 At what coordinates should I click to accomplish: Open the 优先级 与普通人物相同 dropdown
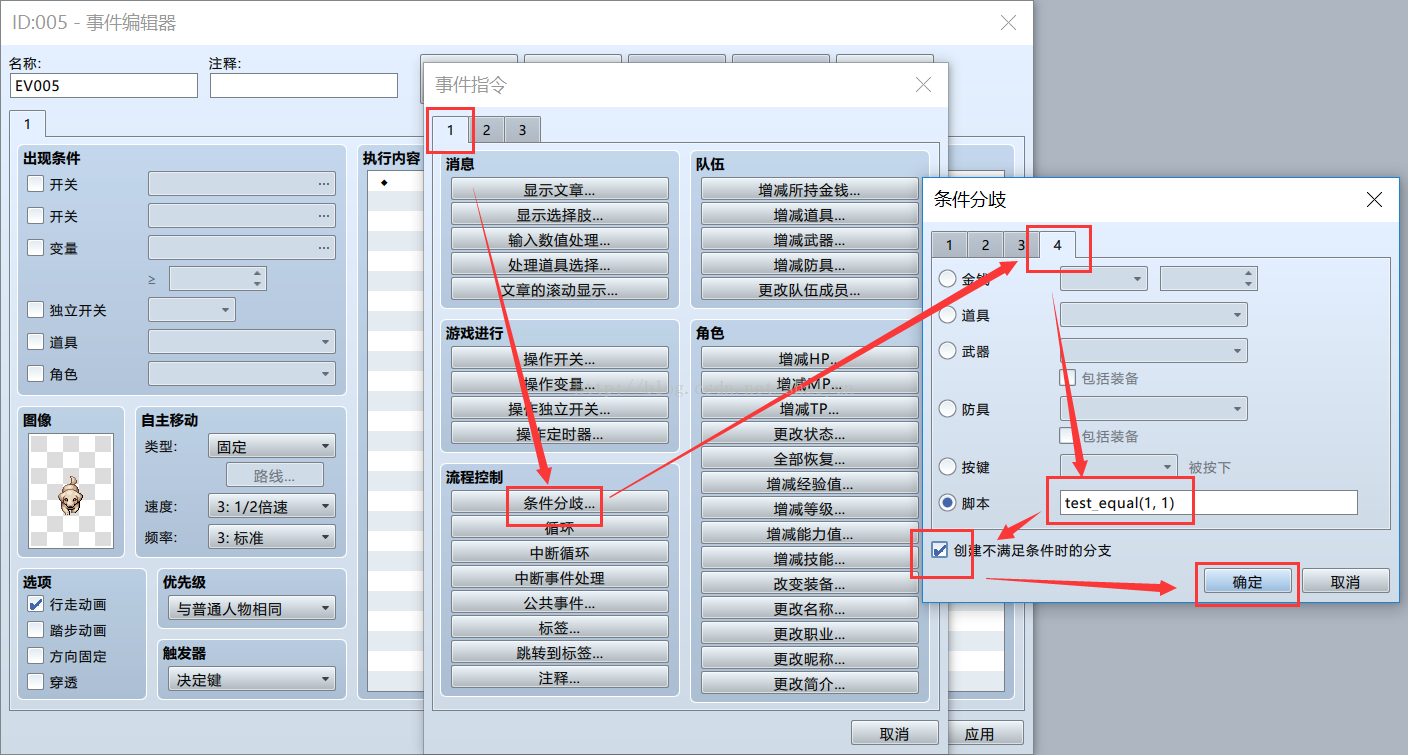click(252, 608)
